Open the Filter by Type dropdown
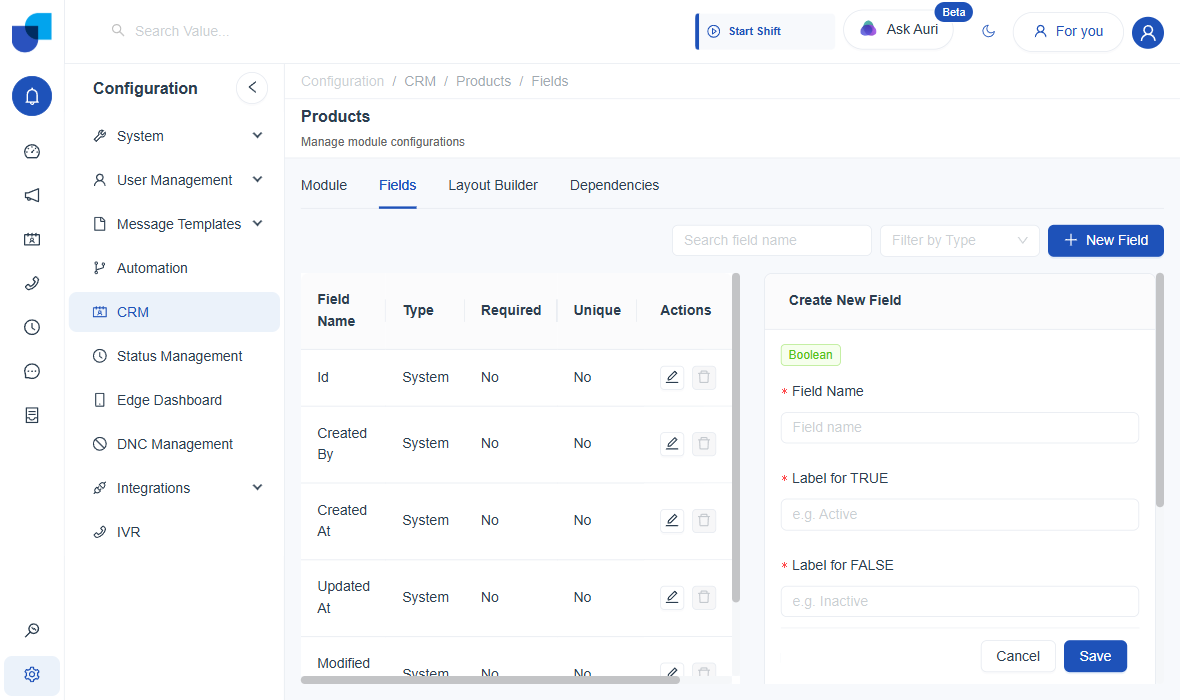 point(960,240)
